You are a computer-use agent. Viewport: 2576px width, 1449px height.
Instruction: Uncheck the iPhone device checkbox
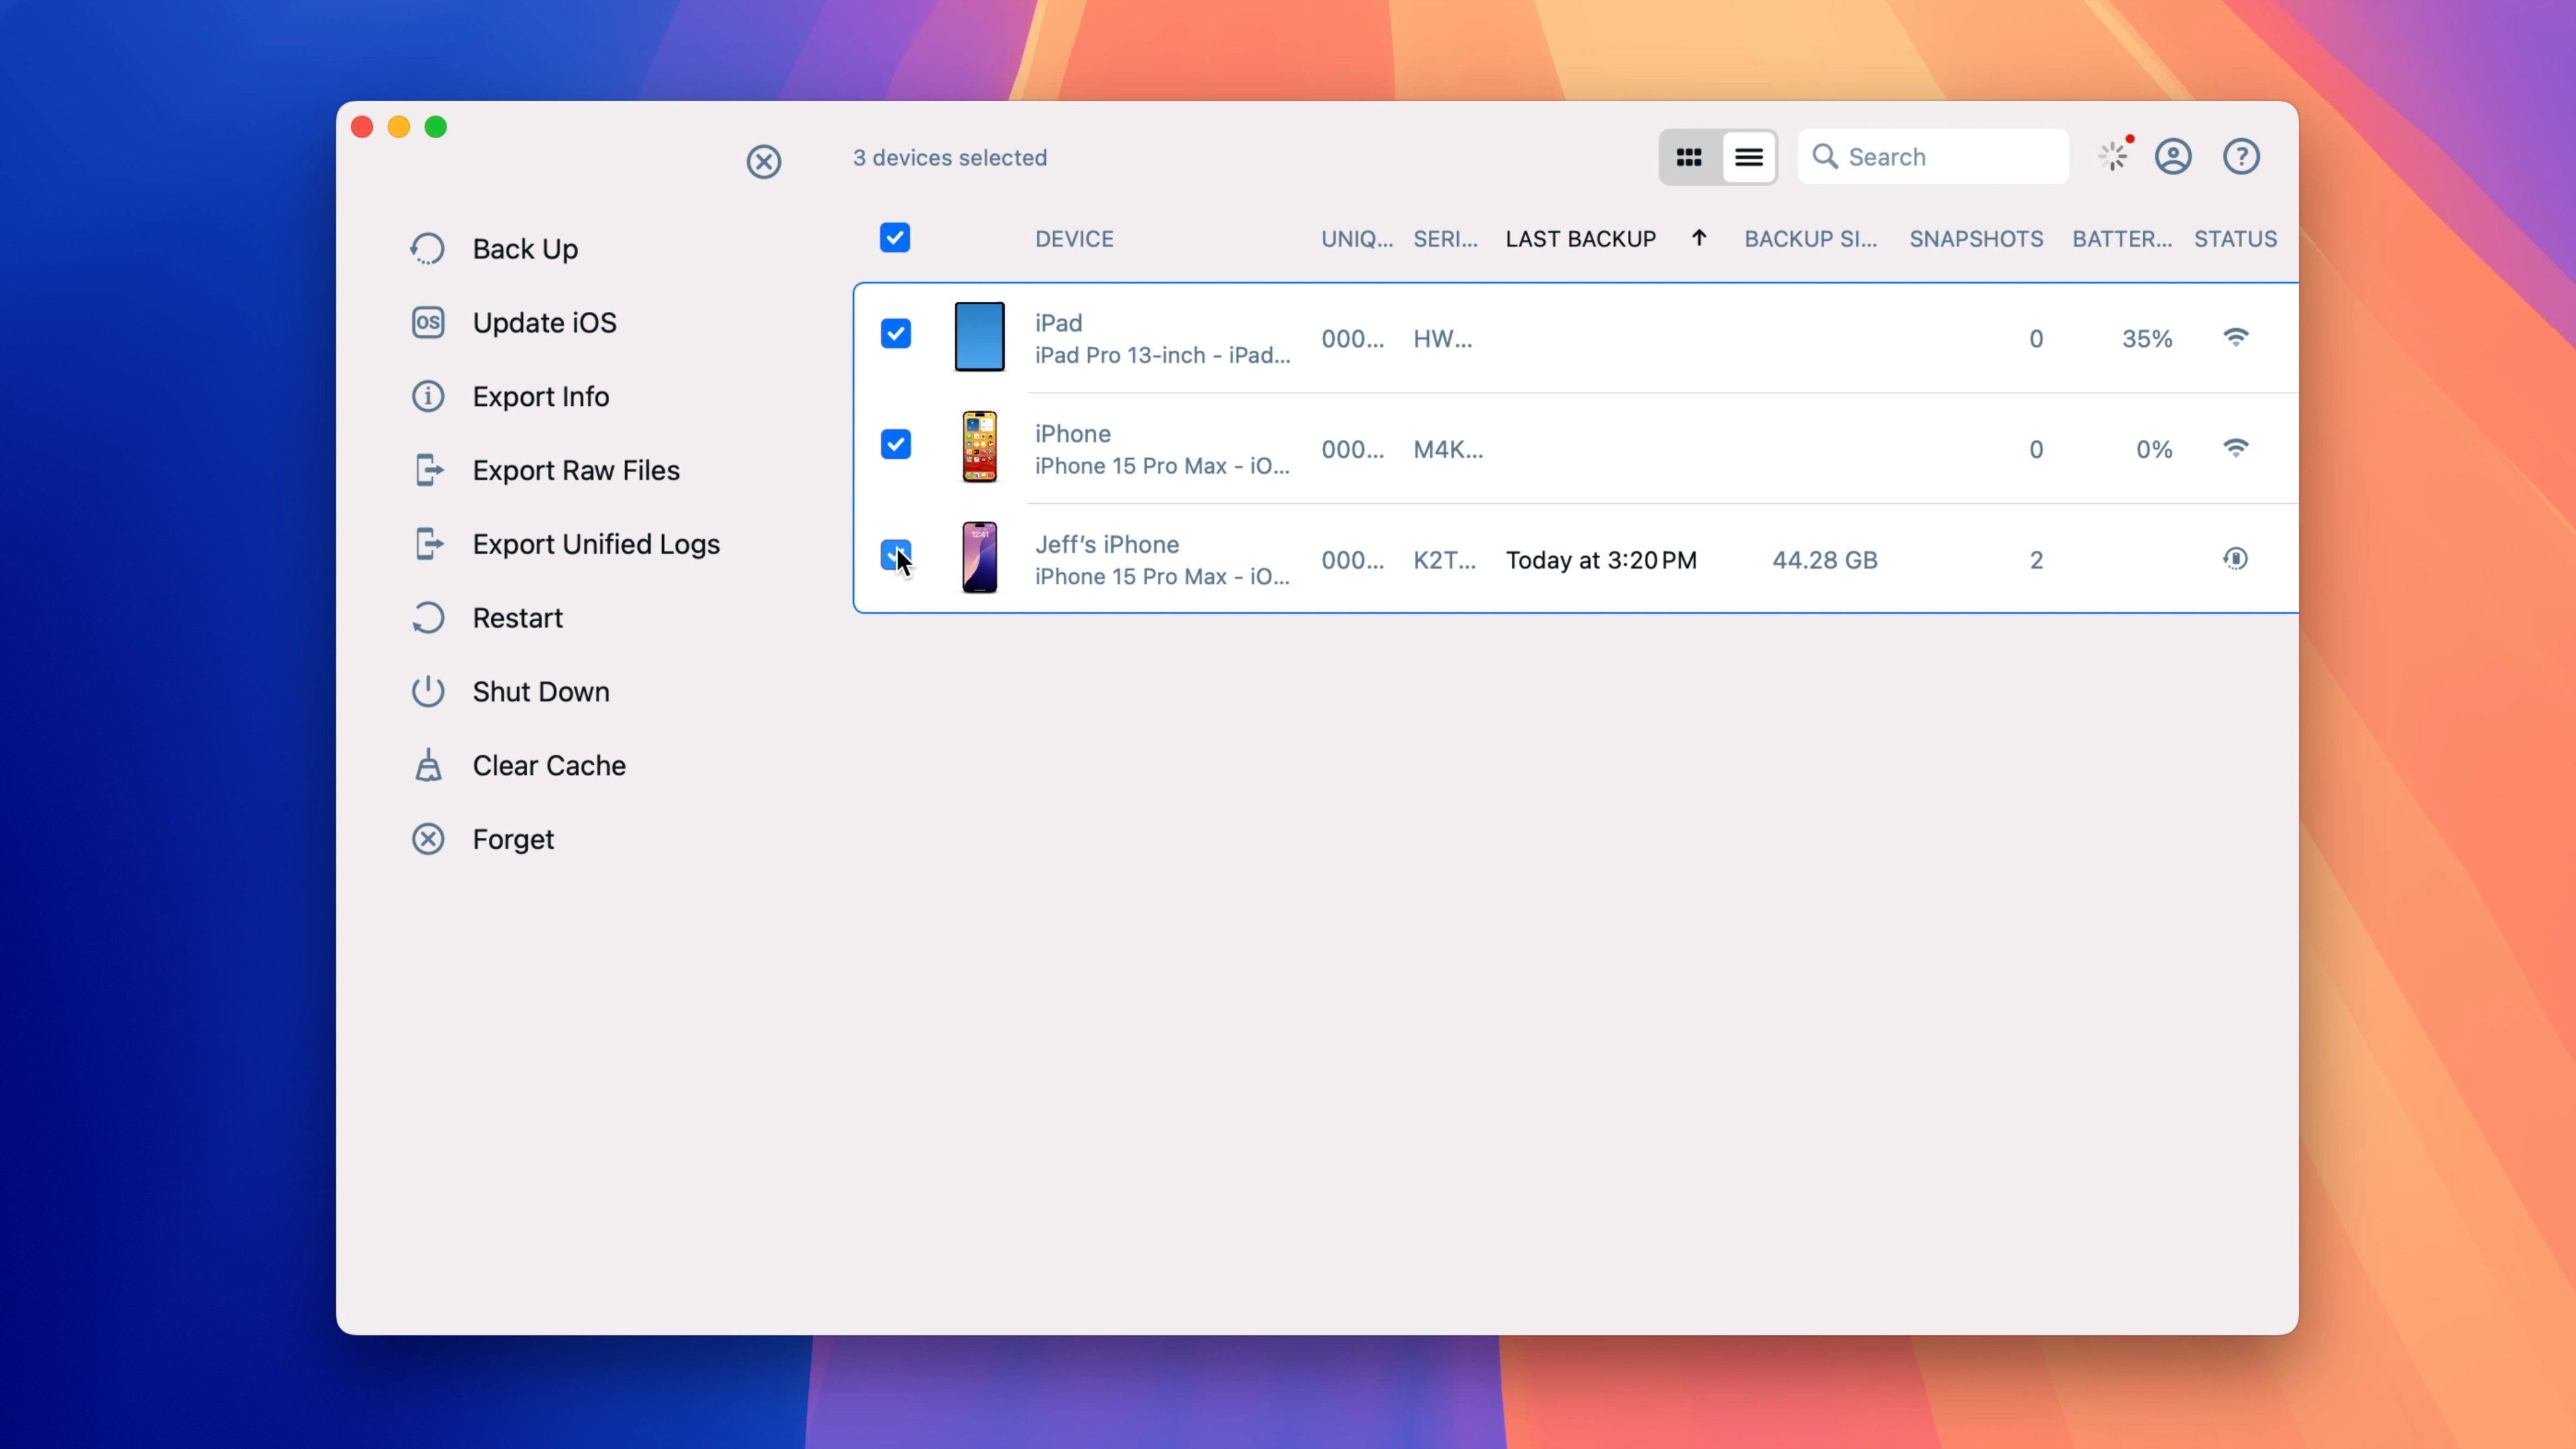tap(895, 444)
